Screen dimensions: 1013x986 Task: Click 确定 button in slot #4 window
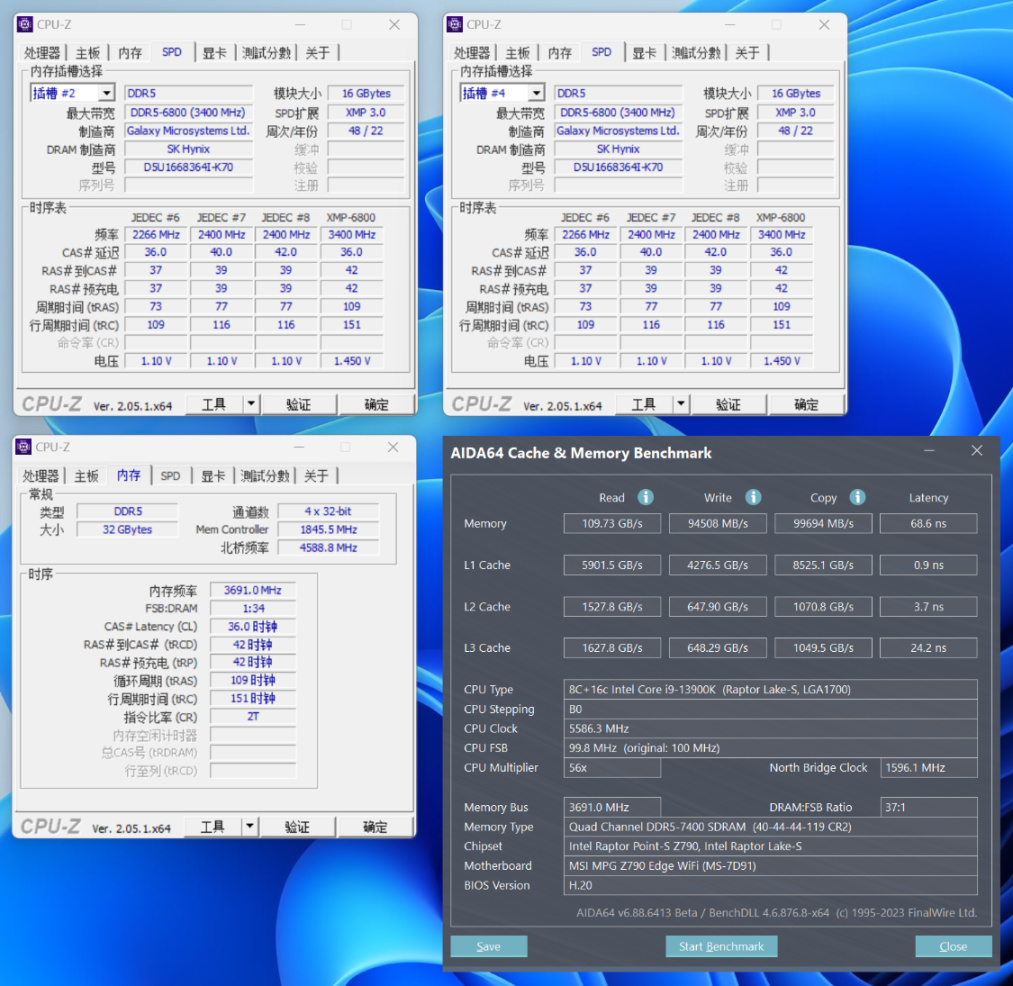[x=806, y=404]
